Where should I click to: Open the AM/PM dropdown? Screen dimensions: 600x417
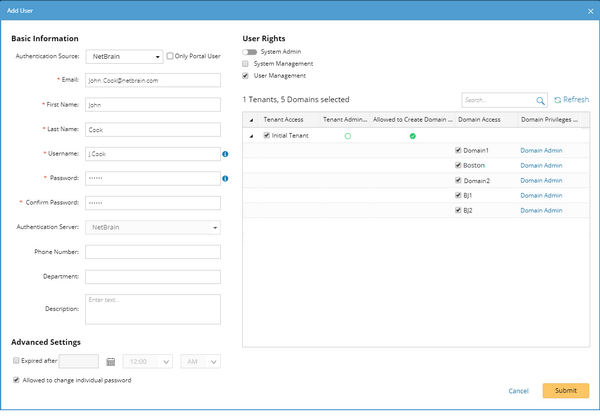click(200, 361)
